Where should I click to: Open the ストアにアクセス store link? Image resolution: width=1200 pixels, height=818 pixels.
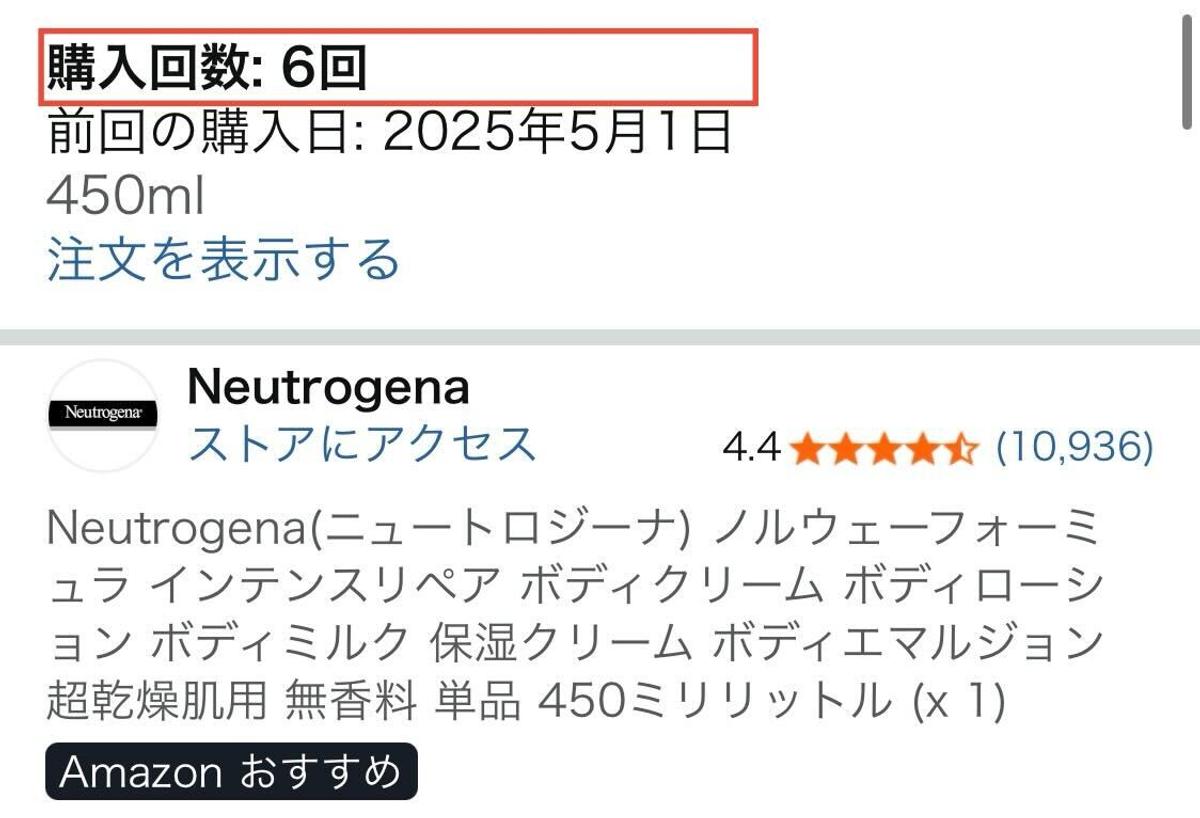coord(362,443)
